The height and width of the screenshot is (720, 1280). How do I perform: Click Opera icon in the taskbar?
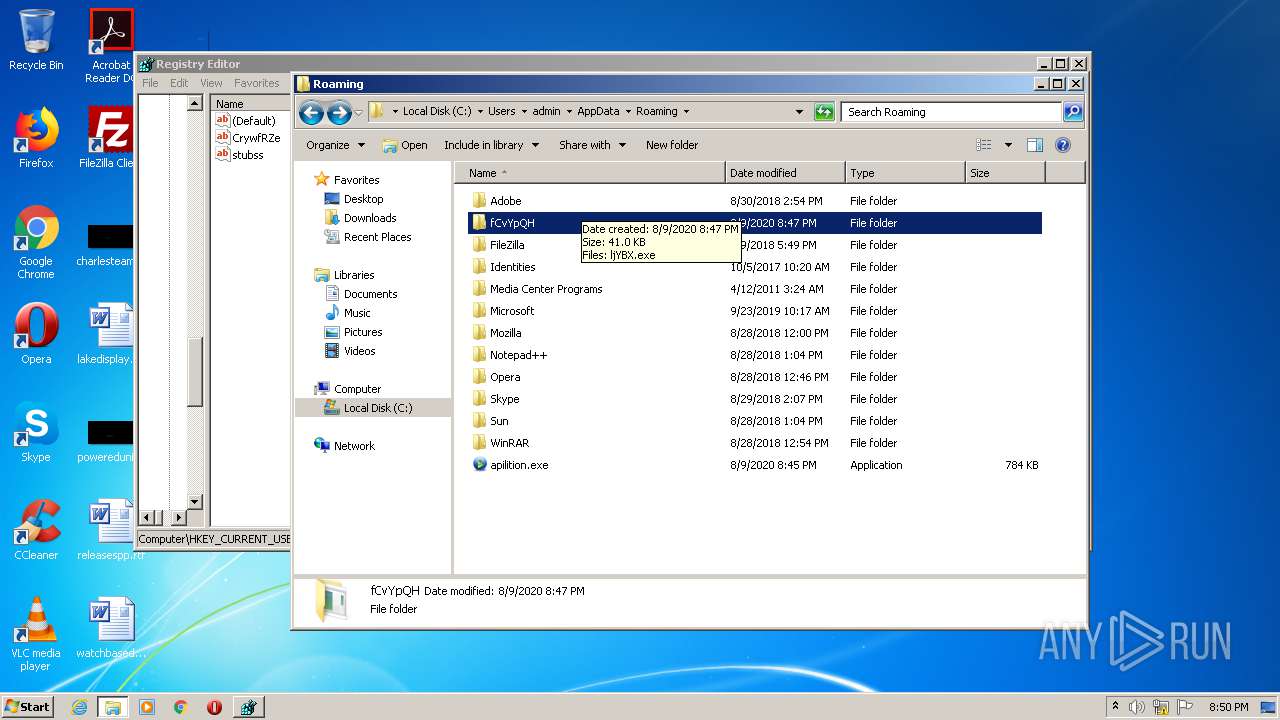point(214,707)
